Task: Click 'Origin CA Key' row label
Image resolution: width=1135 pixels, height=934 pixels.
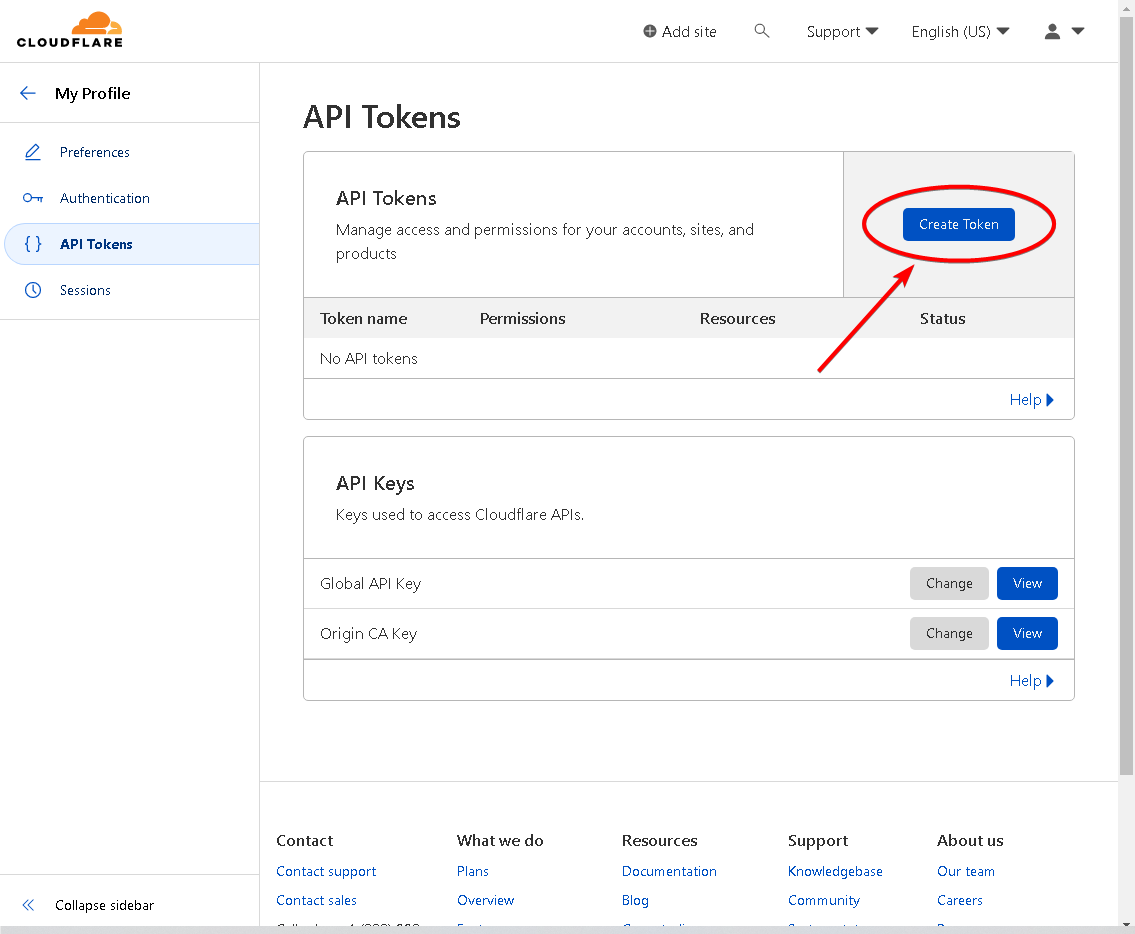Action: click(x=368, y=634)
